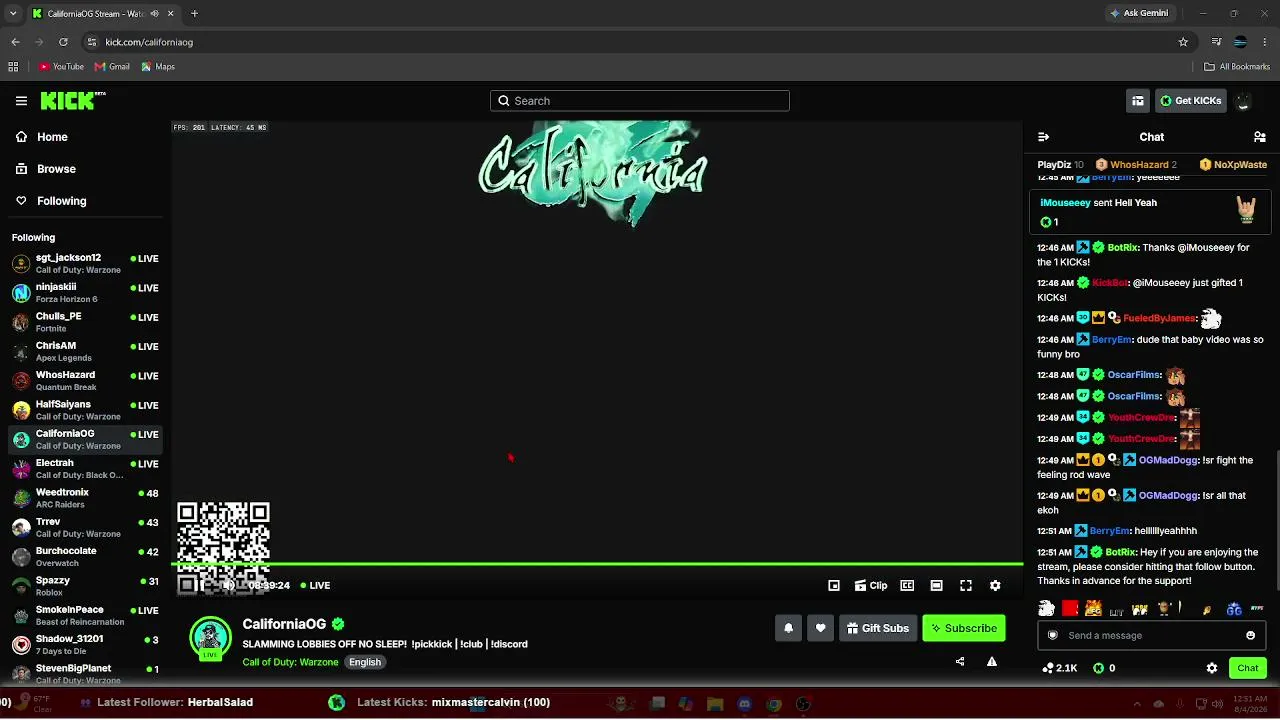Open Maps bookmark
1280x720 pixels.
coord(158,67)
